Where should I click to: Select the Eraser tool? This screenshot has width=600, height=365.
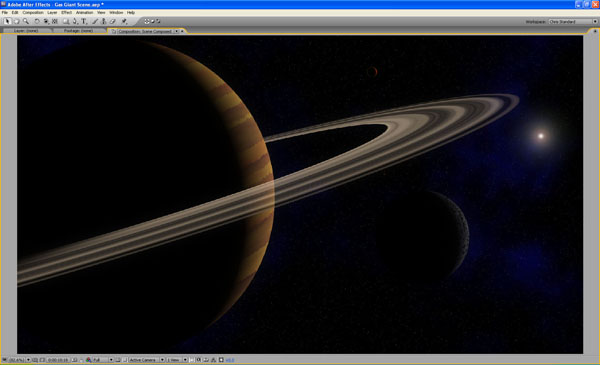point(113,21)
